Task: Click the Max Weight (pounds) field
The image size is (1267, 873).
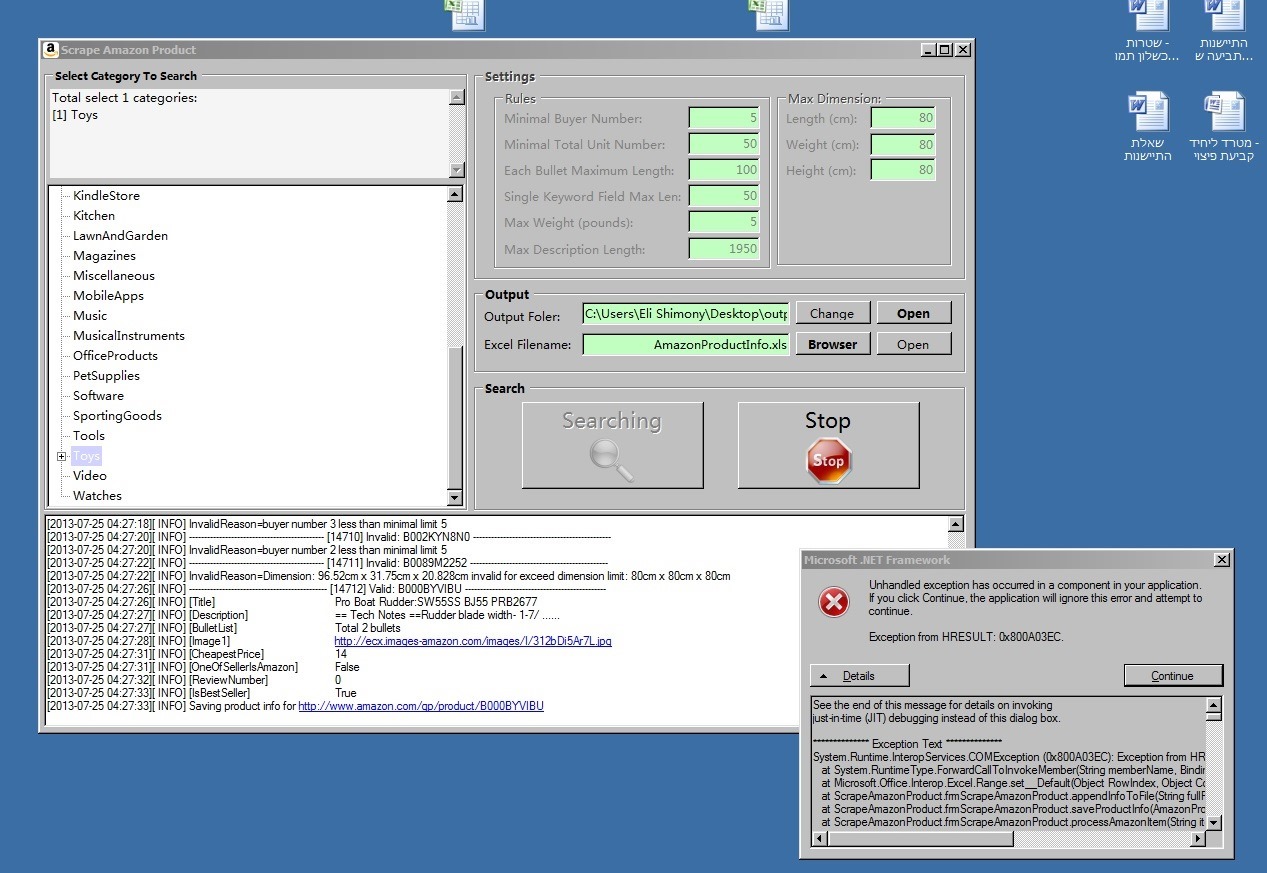Action: coord(724,222)
